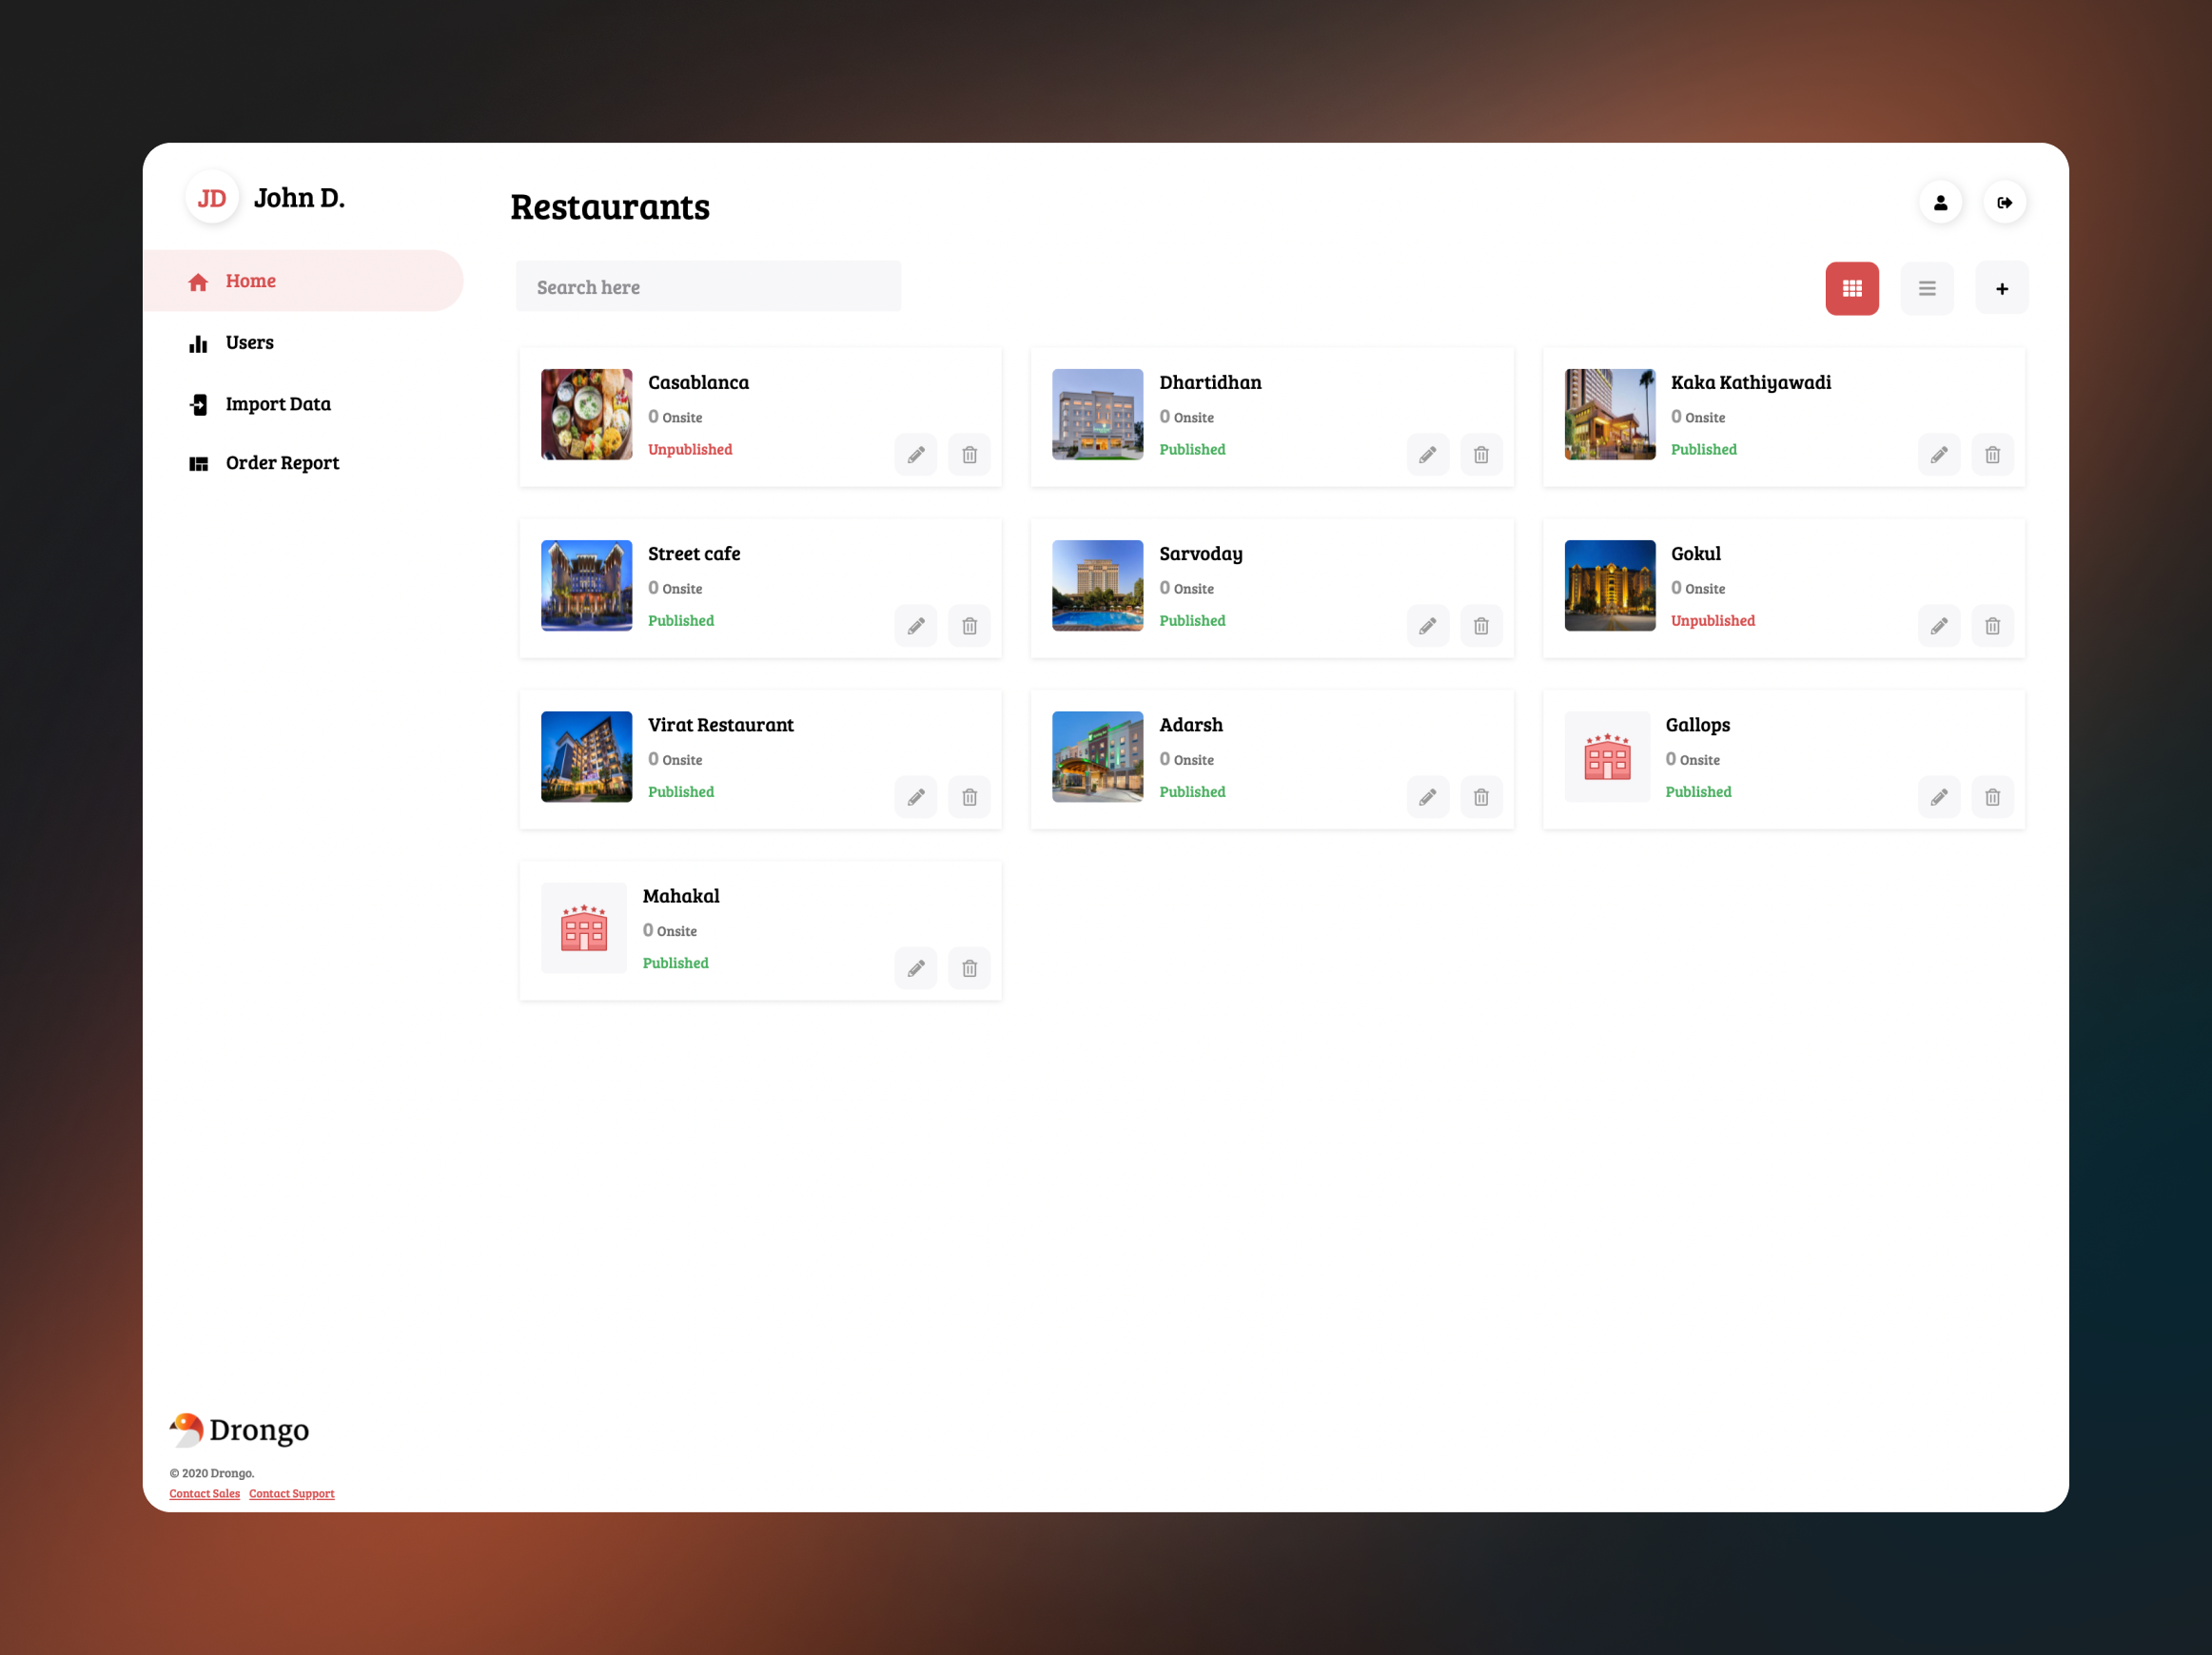Select Home in the sidebar
This screenshot has width=2212, height=1655.
[x=250, y=281]
